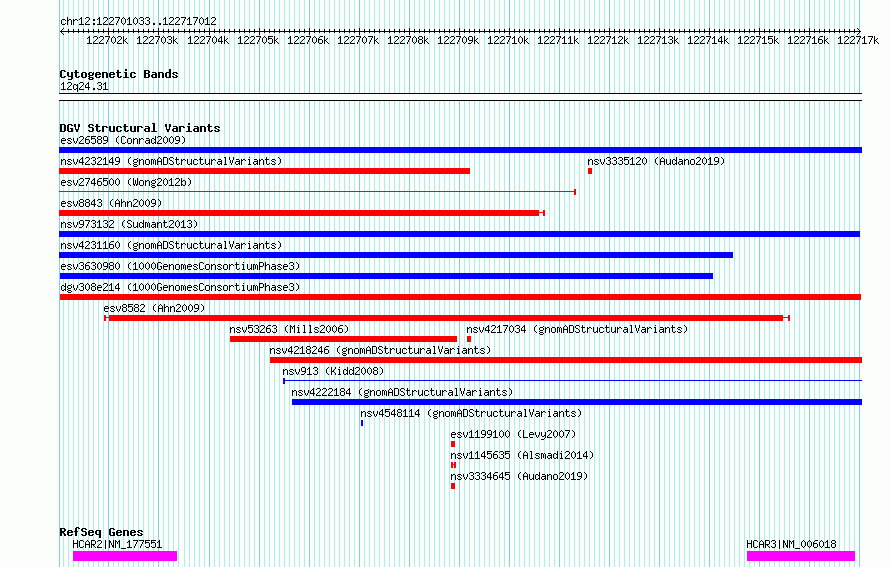Click ruler position 122708k
The height and width of the screenshot is (567, 890).
point(408,40)
